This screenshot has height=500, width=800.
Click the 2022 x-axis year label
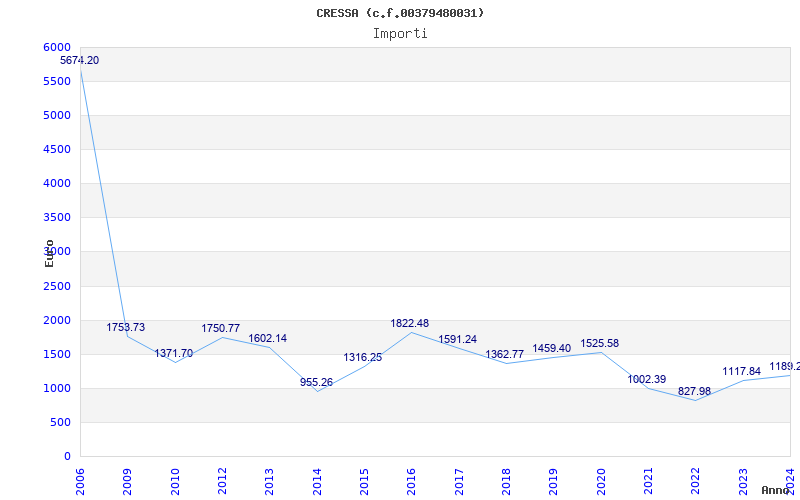695,482
